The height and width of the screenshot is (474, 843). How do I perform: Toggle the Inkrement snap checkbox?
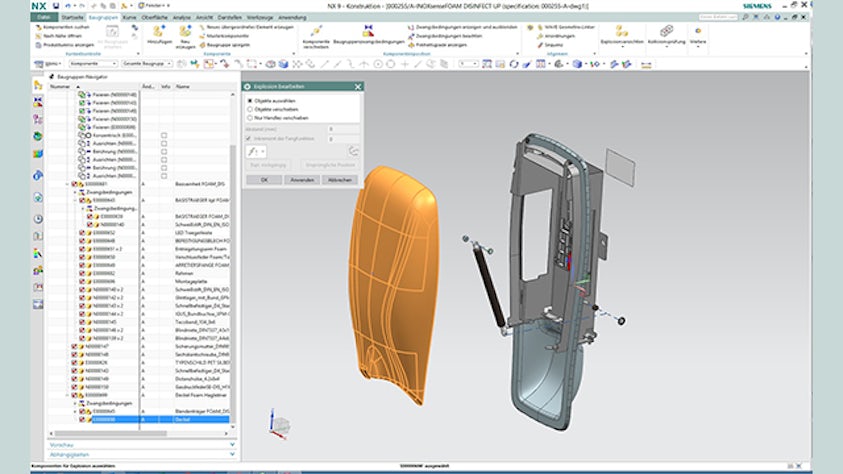click(248, 139)
